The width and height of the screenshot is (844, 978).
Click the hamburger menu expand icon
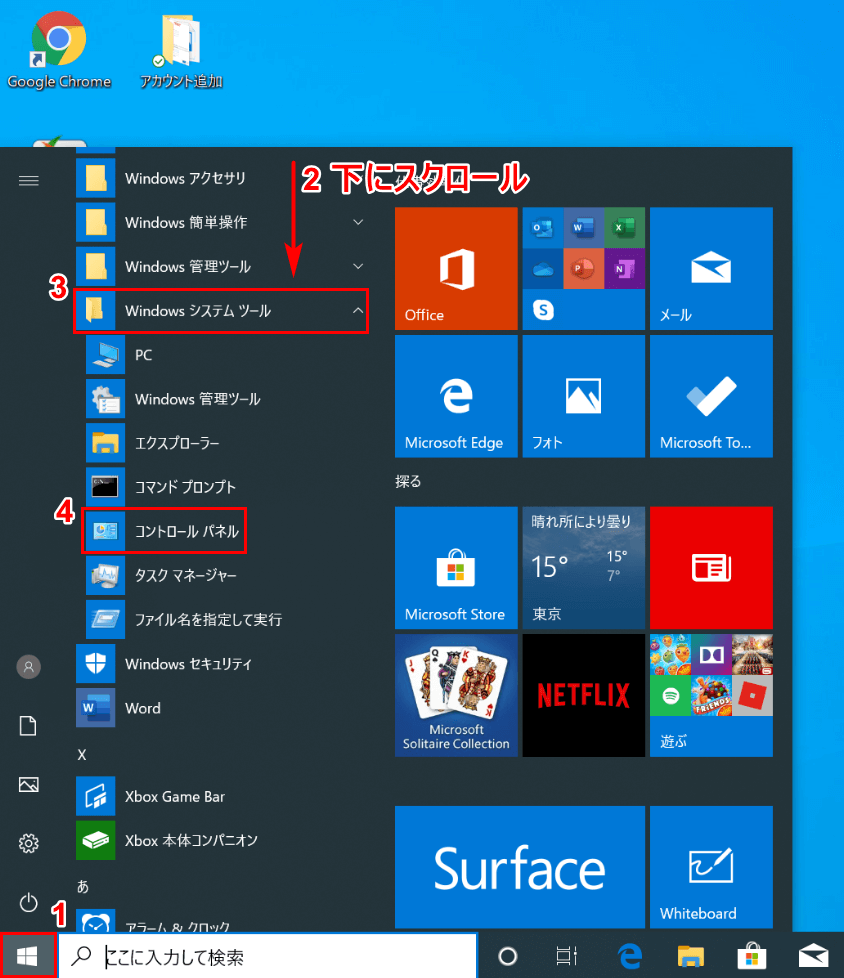(x=29, y=181)
